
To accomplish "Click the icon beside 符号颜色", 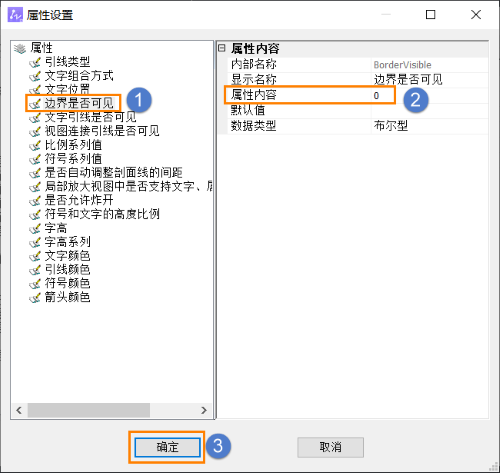I will point(35,284).
